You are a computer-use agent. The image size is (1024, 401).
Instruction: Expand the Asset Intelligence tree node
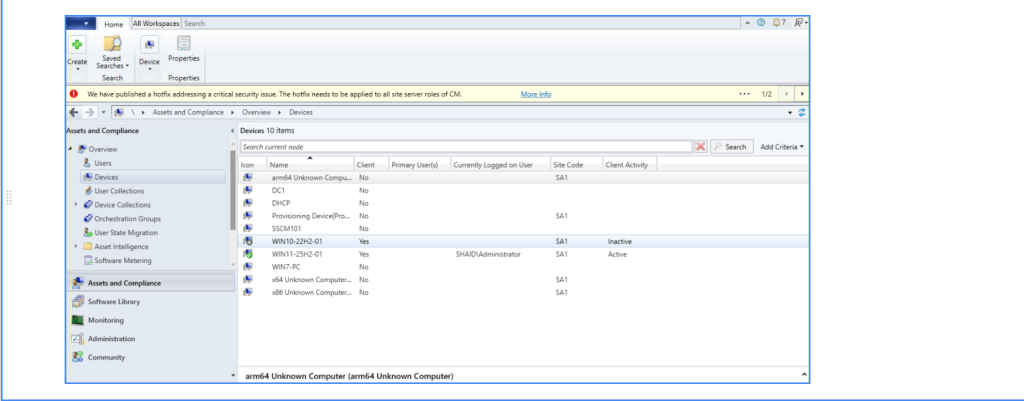click(x=76, y=246)
